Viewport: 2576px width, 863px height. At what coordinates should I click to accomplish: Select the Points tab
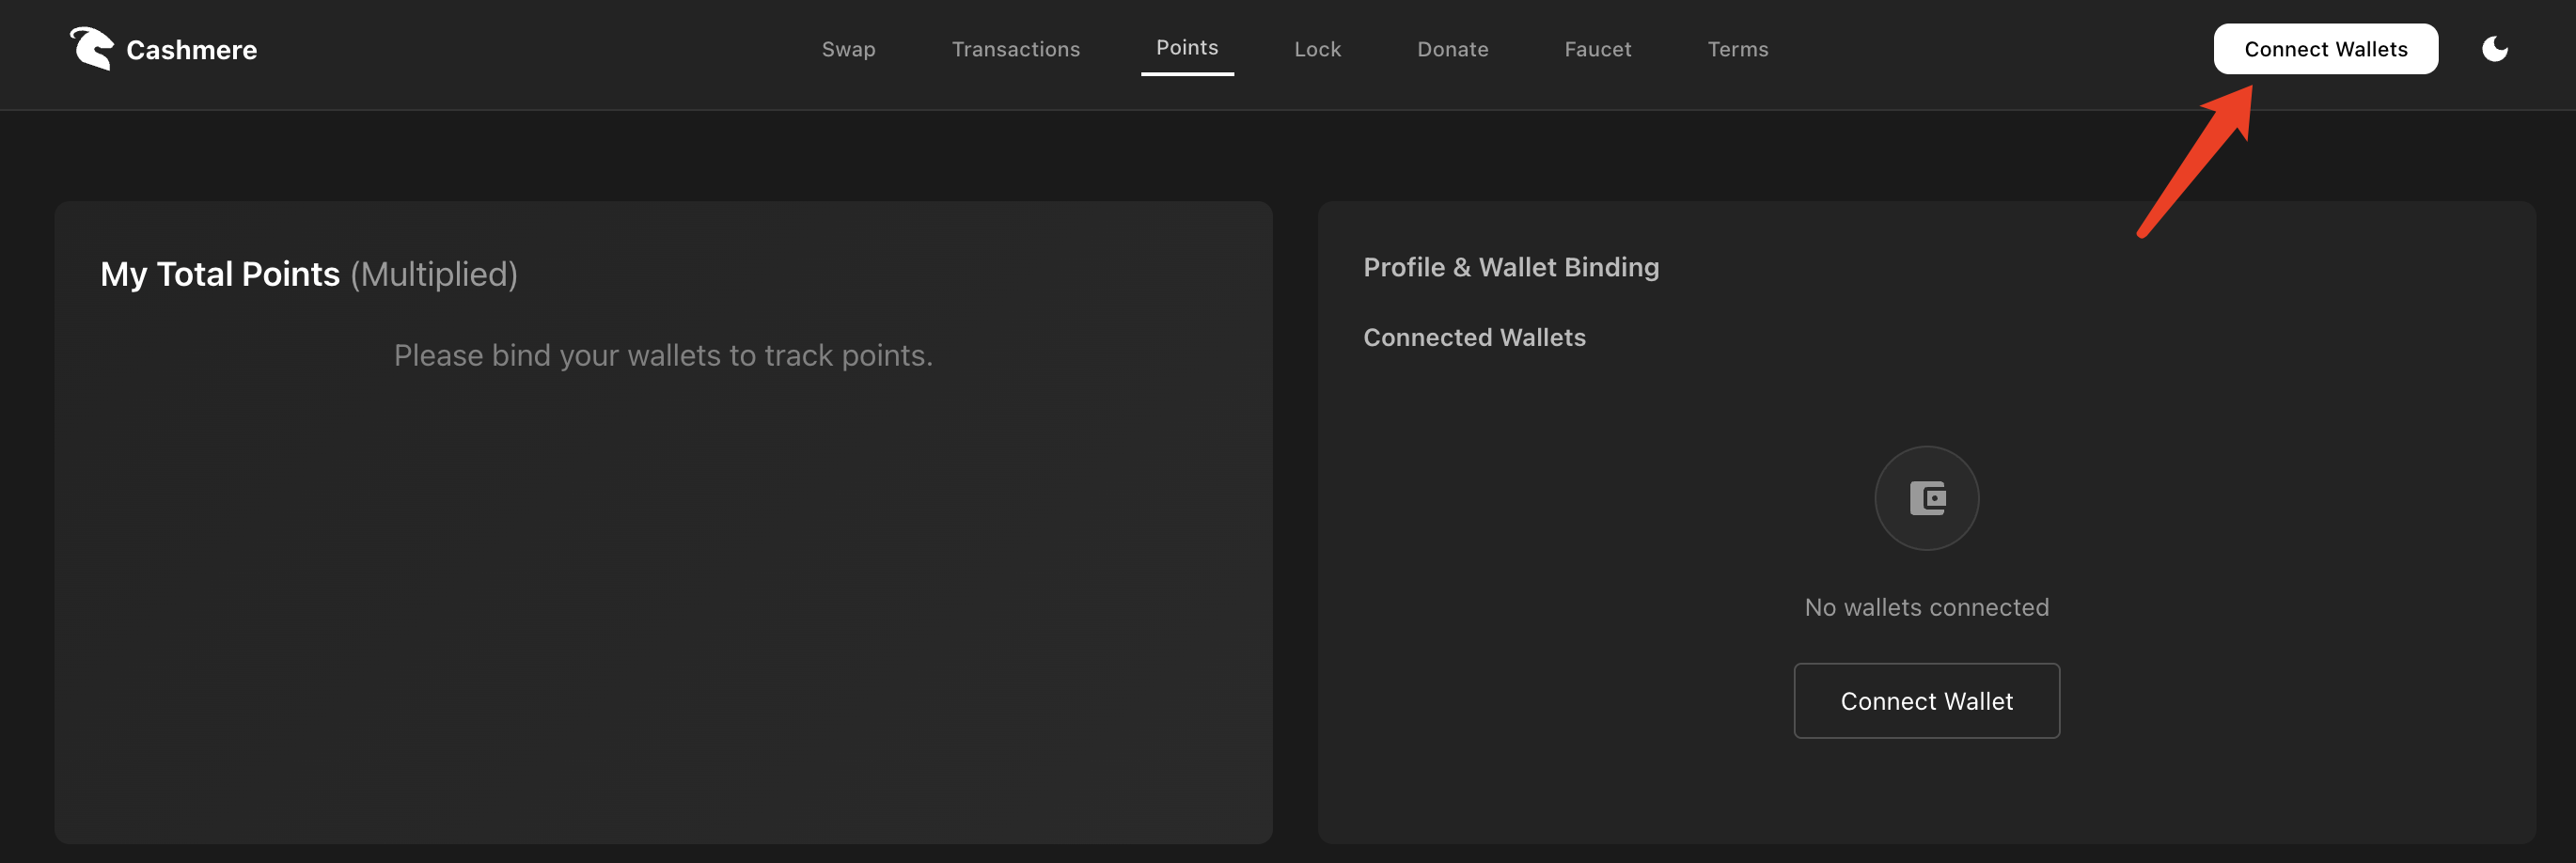click(x=1187, y=48)
